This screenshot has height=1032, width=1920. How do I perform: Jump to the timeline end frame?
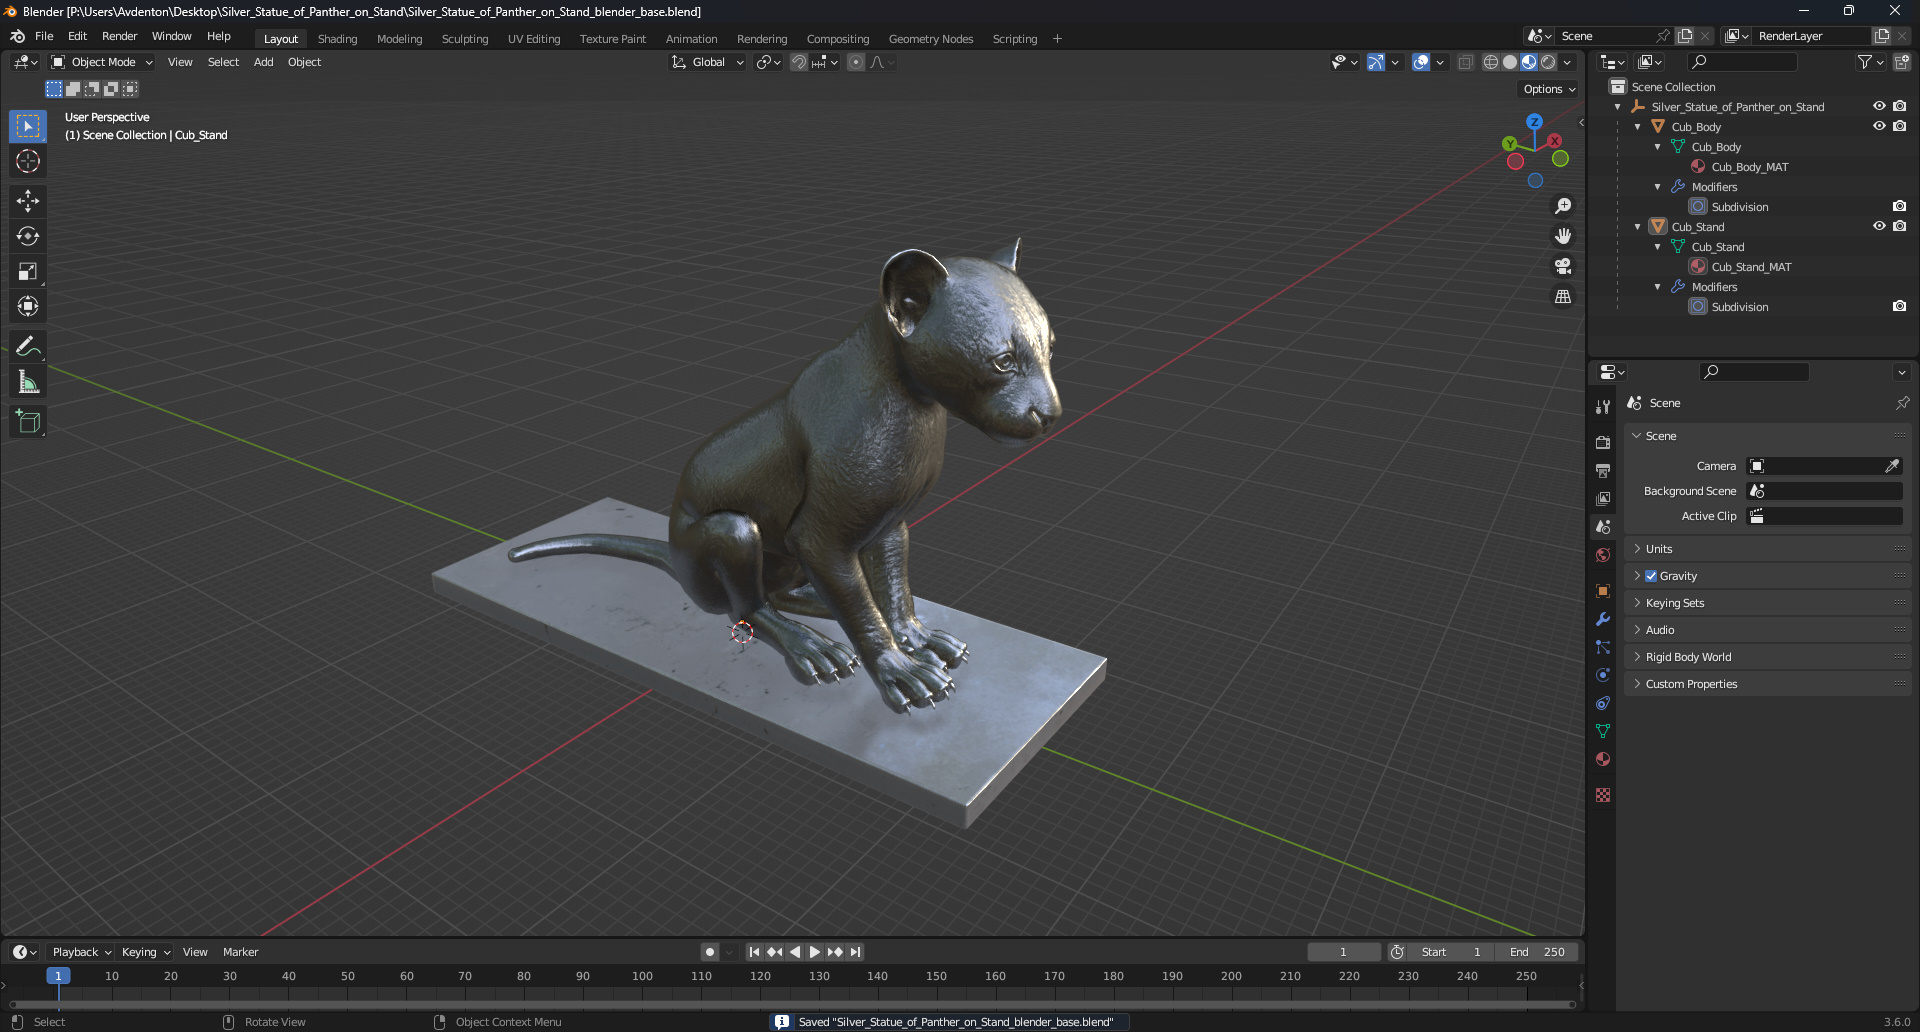tap(855, 952)
